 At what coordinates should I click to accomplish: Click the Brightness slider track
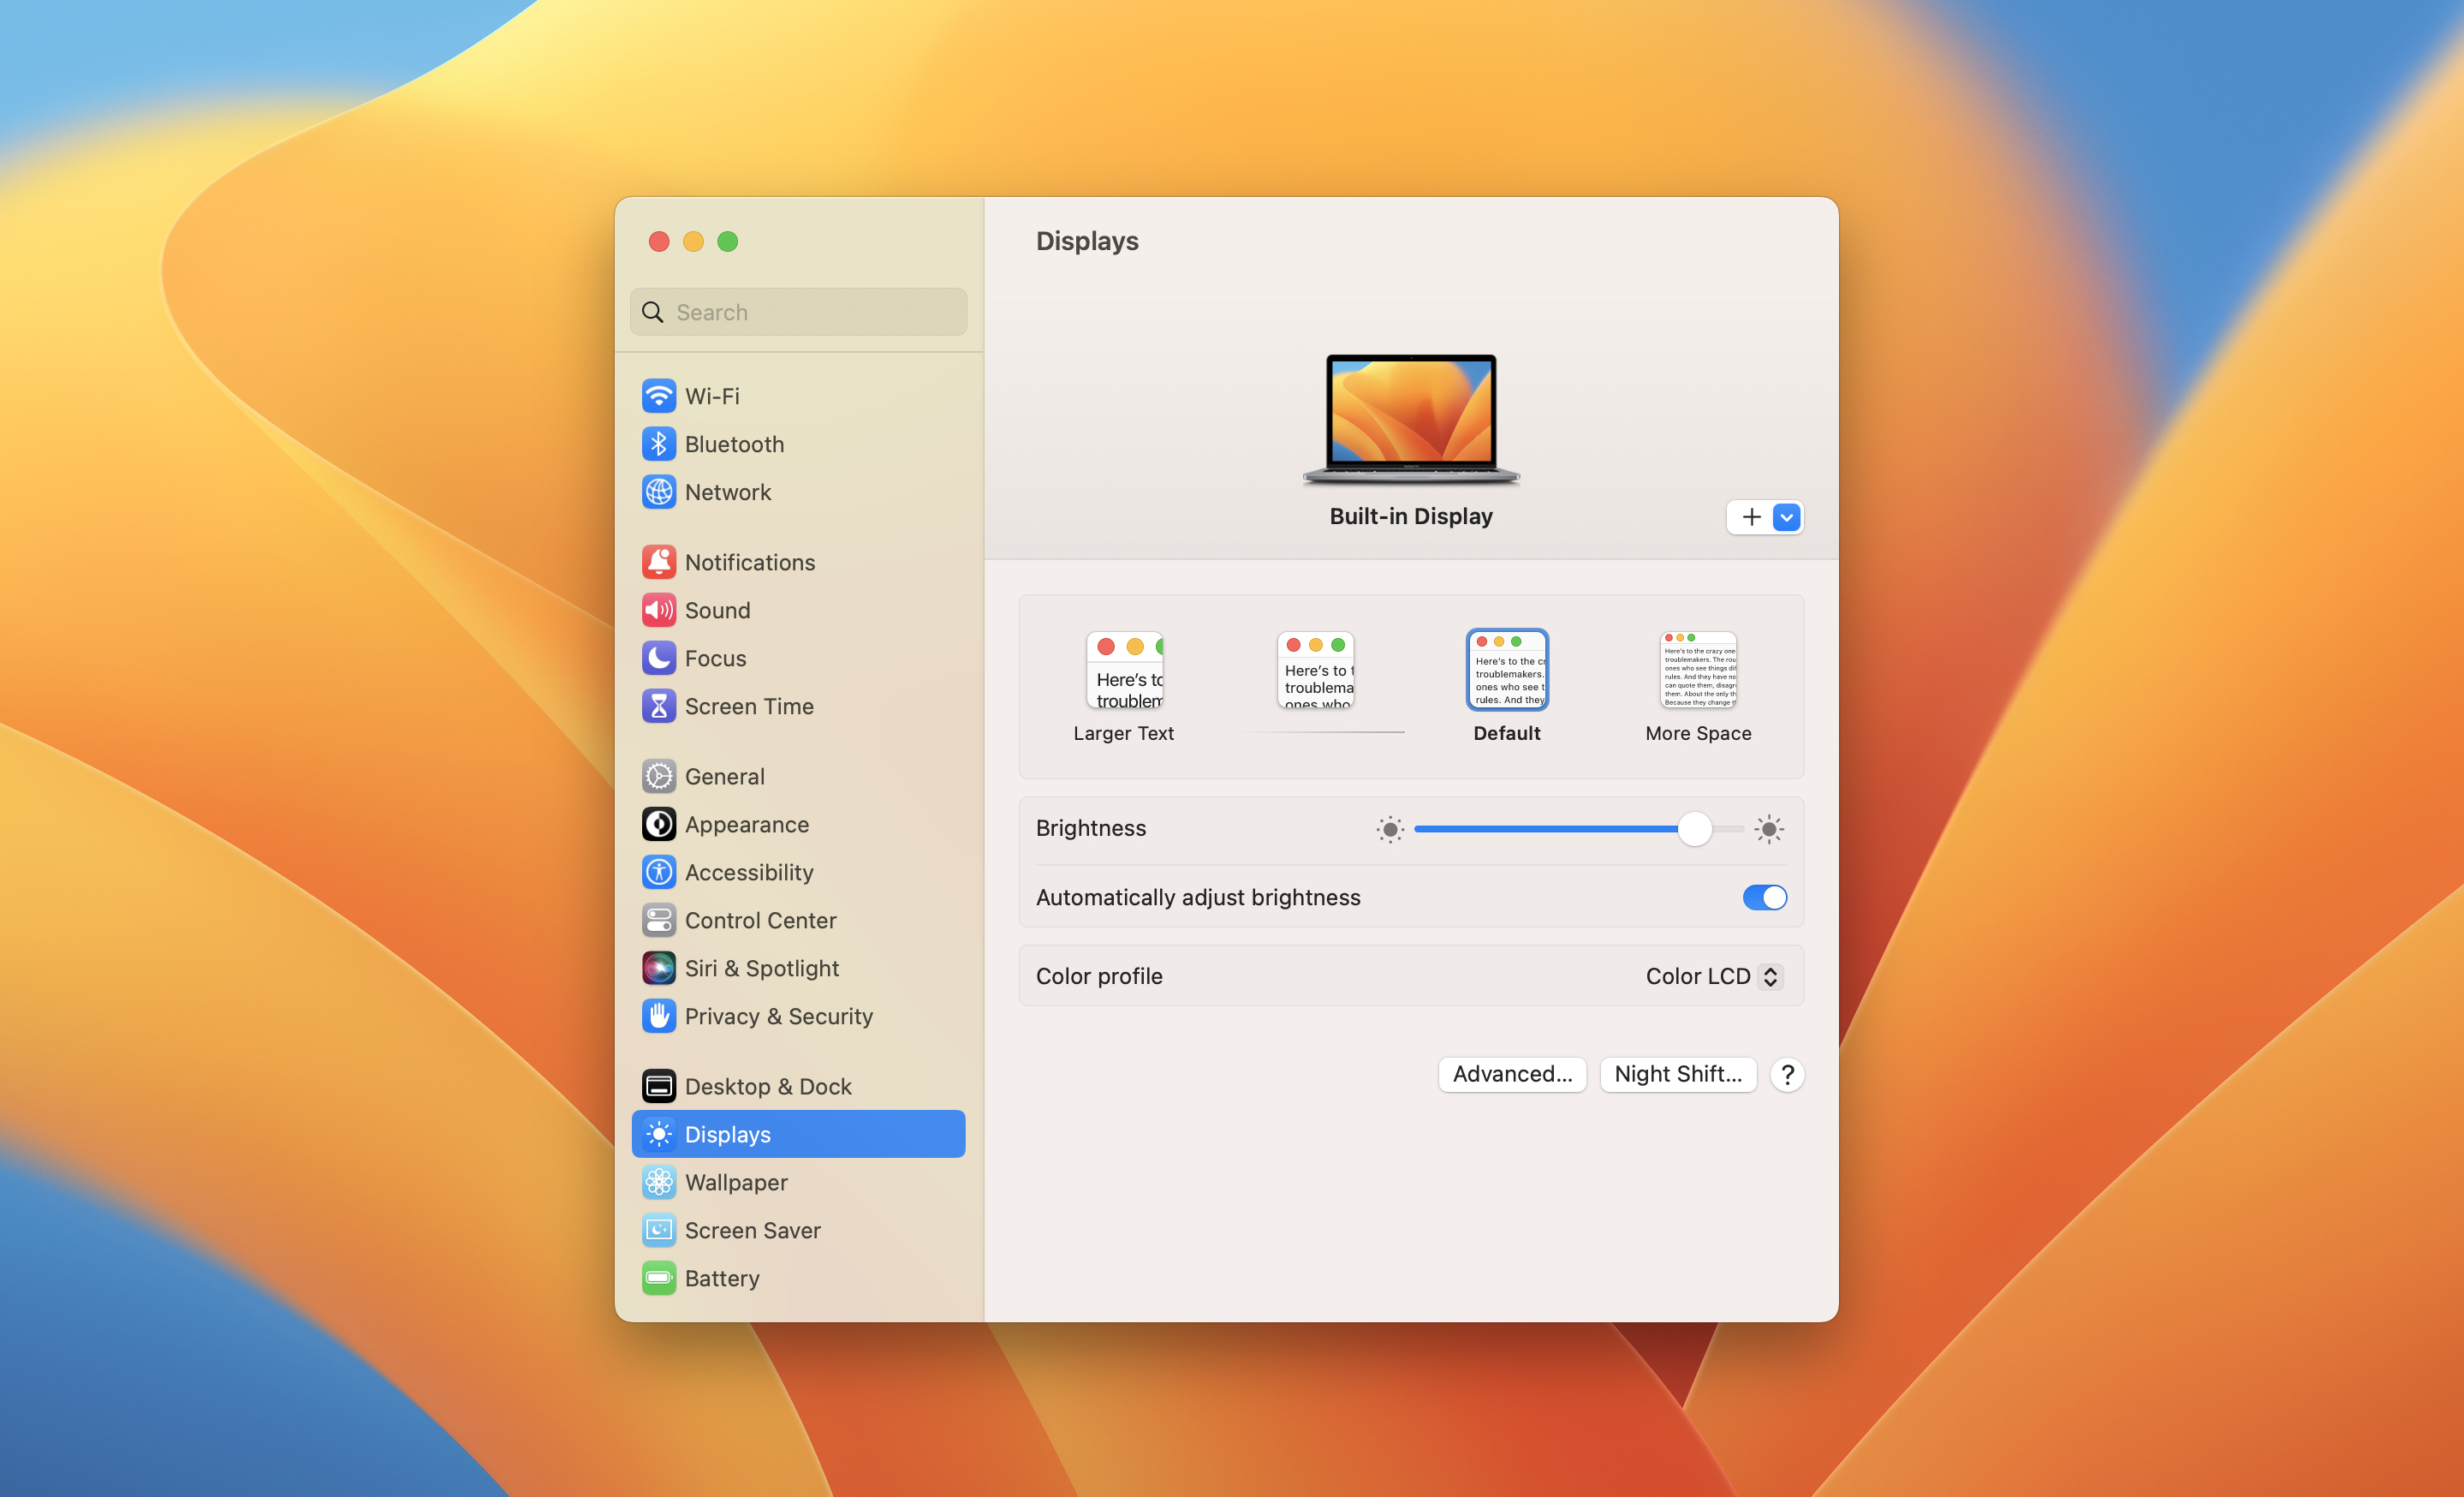pos(1550,829)
